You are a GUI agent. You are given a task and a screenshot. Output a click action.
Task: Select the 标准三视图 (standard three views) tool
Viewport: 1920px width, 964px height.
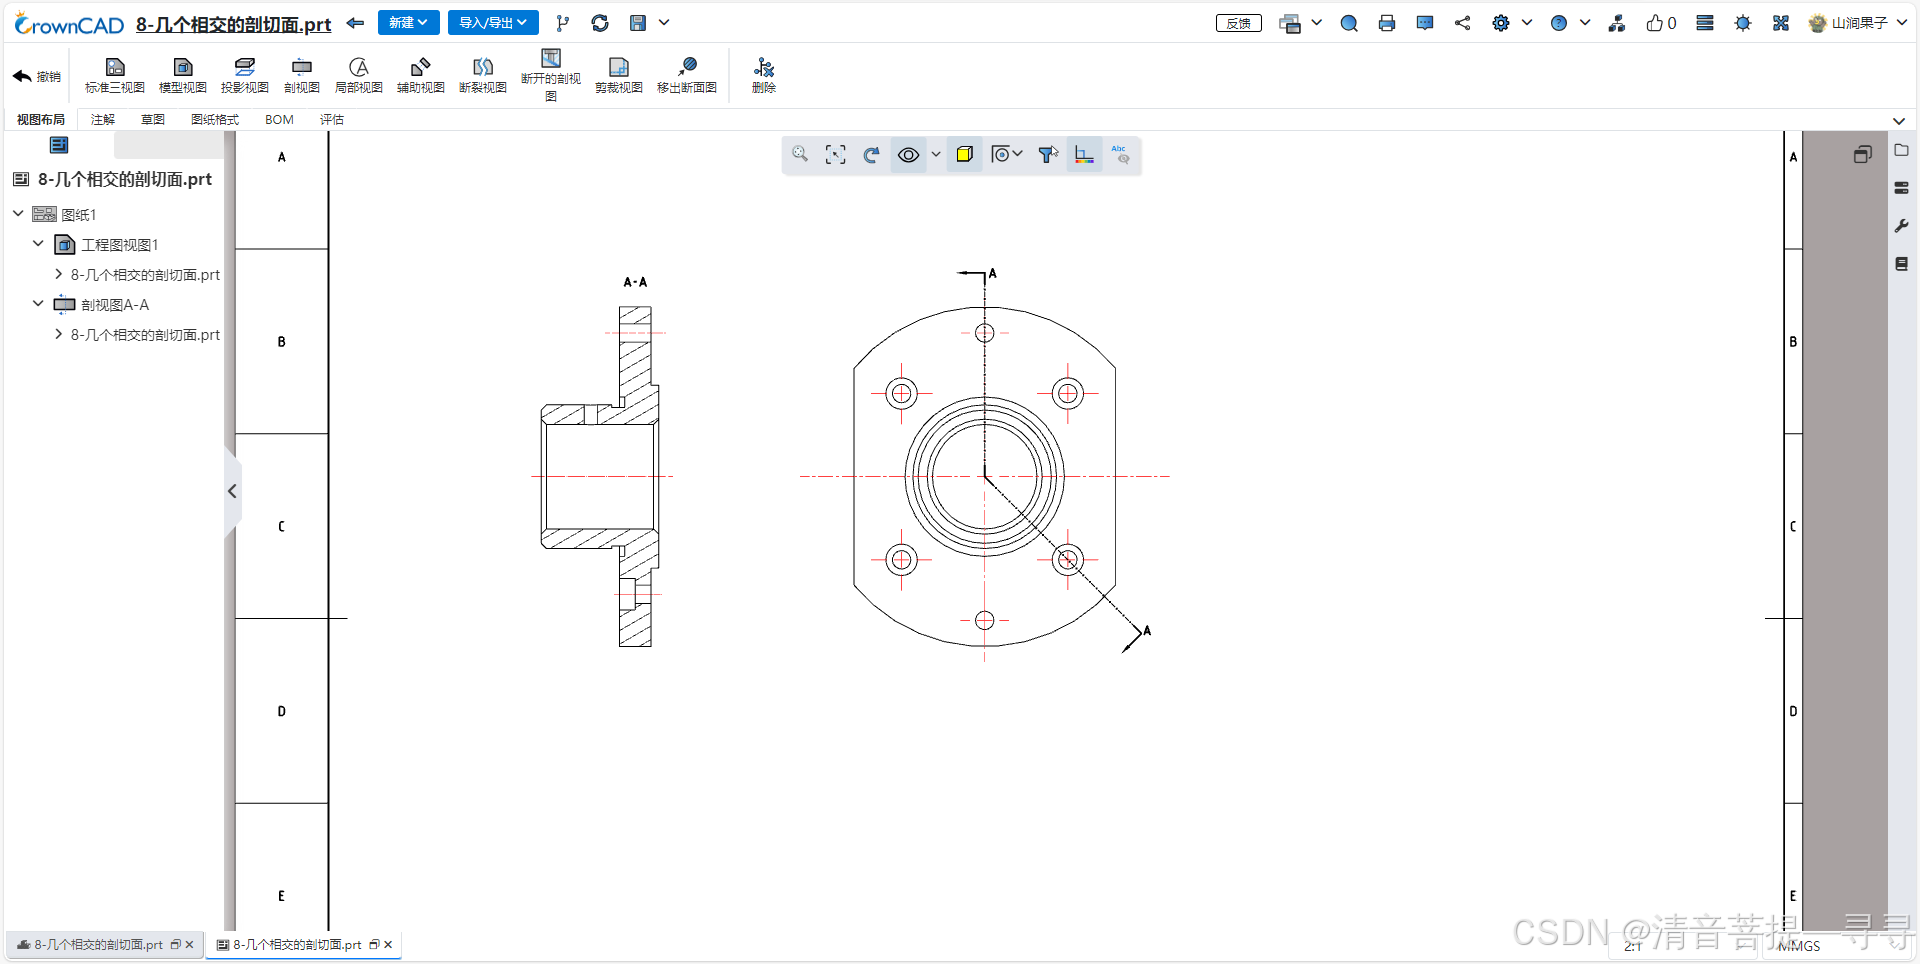click(x=115, y=76)
